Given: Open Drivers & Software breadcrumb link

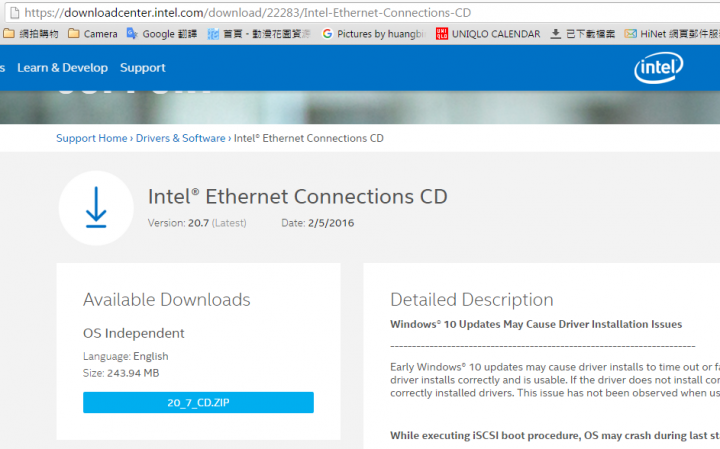Looking at the screenshot, I should pos(181,138).
